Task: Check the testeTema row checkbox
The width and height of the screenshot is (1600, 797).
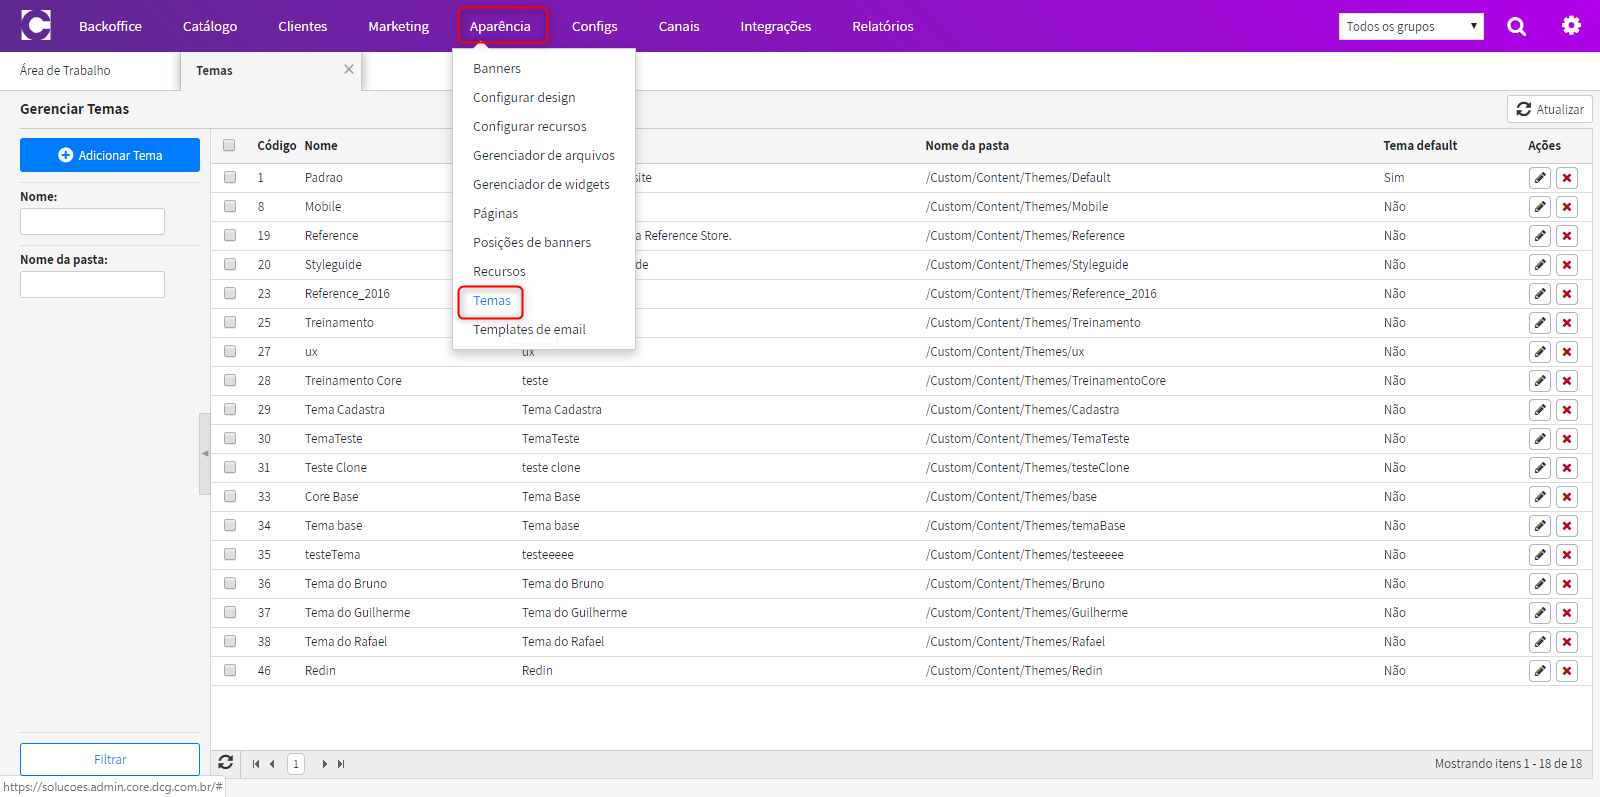Action: coord(230,554)
